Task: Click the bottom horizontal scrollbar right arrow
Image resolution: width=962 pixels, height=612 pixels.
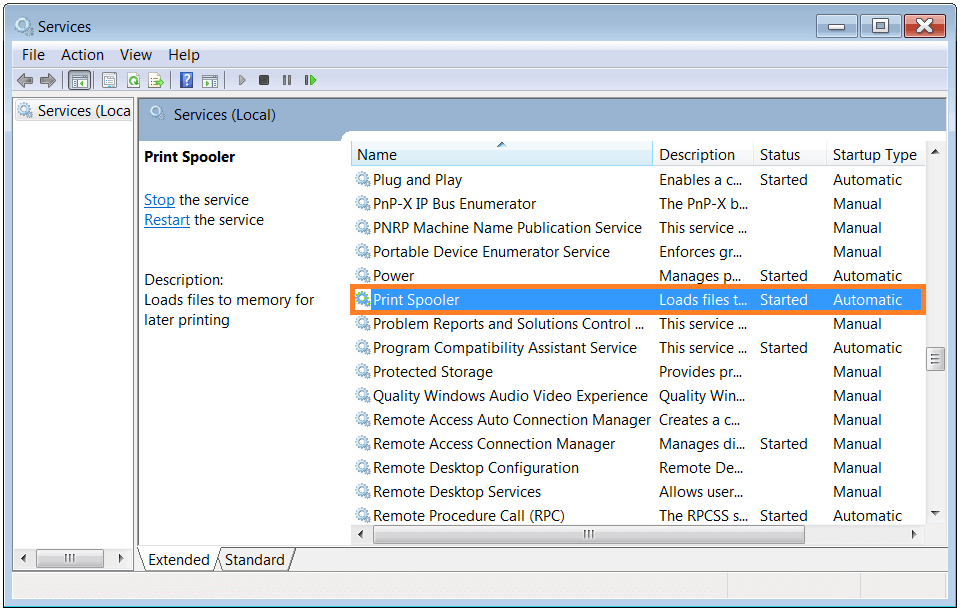Action: [x=915, y=534]
